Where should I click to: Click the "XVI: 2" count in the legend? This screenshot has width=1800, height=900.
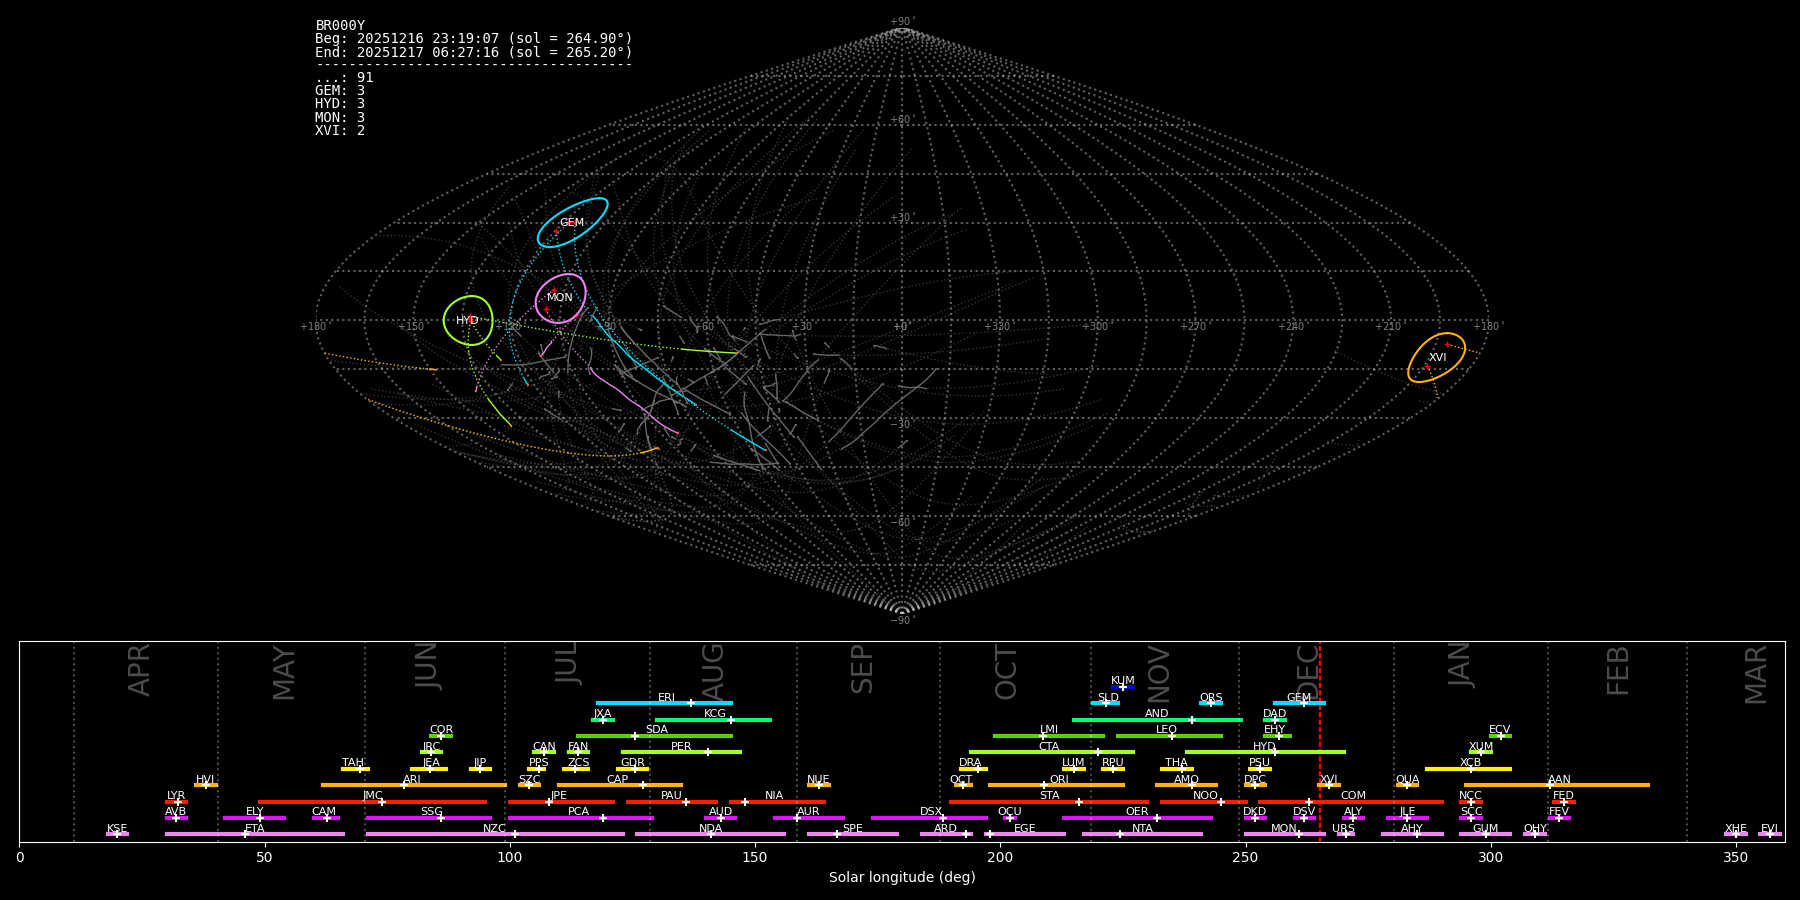click(340, 131)
